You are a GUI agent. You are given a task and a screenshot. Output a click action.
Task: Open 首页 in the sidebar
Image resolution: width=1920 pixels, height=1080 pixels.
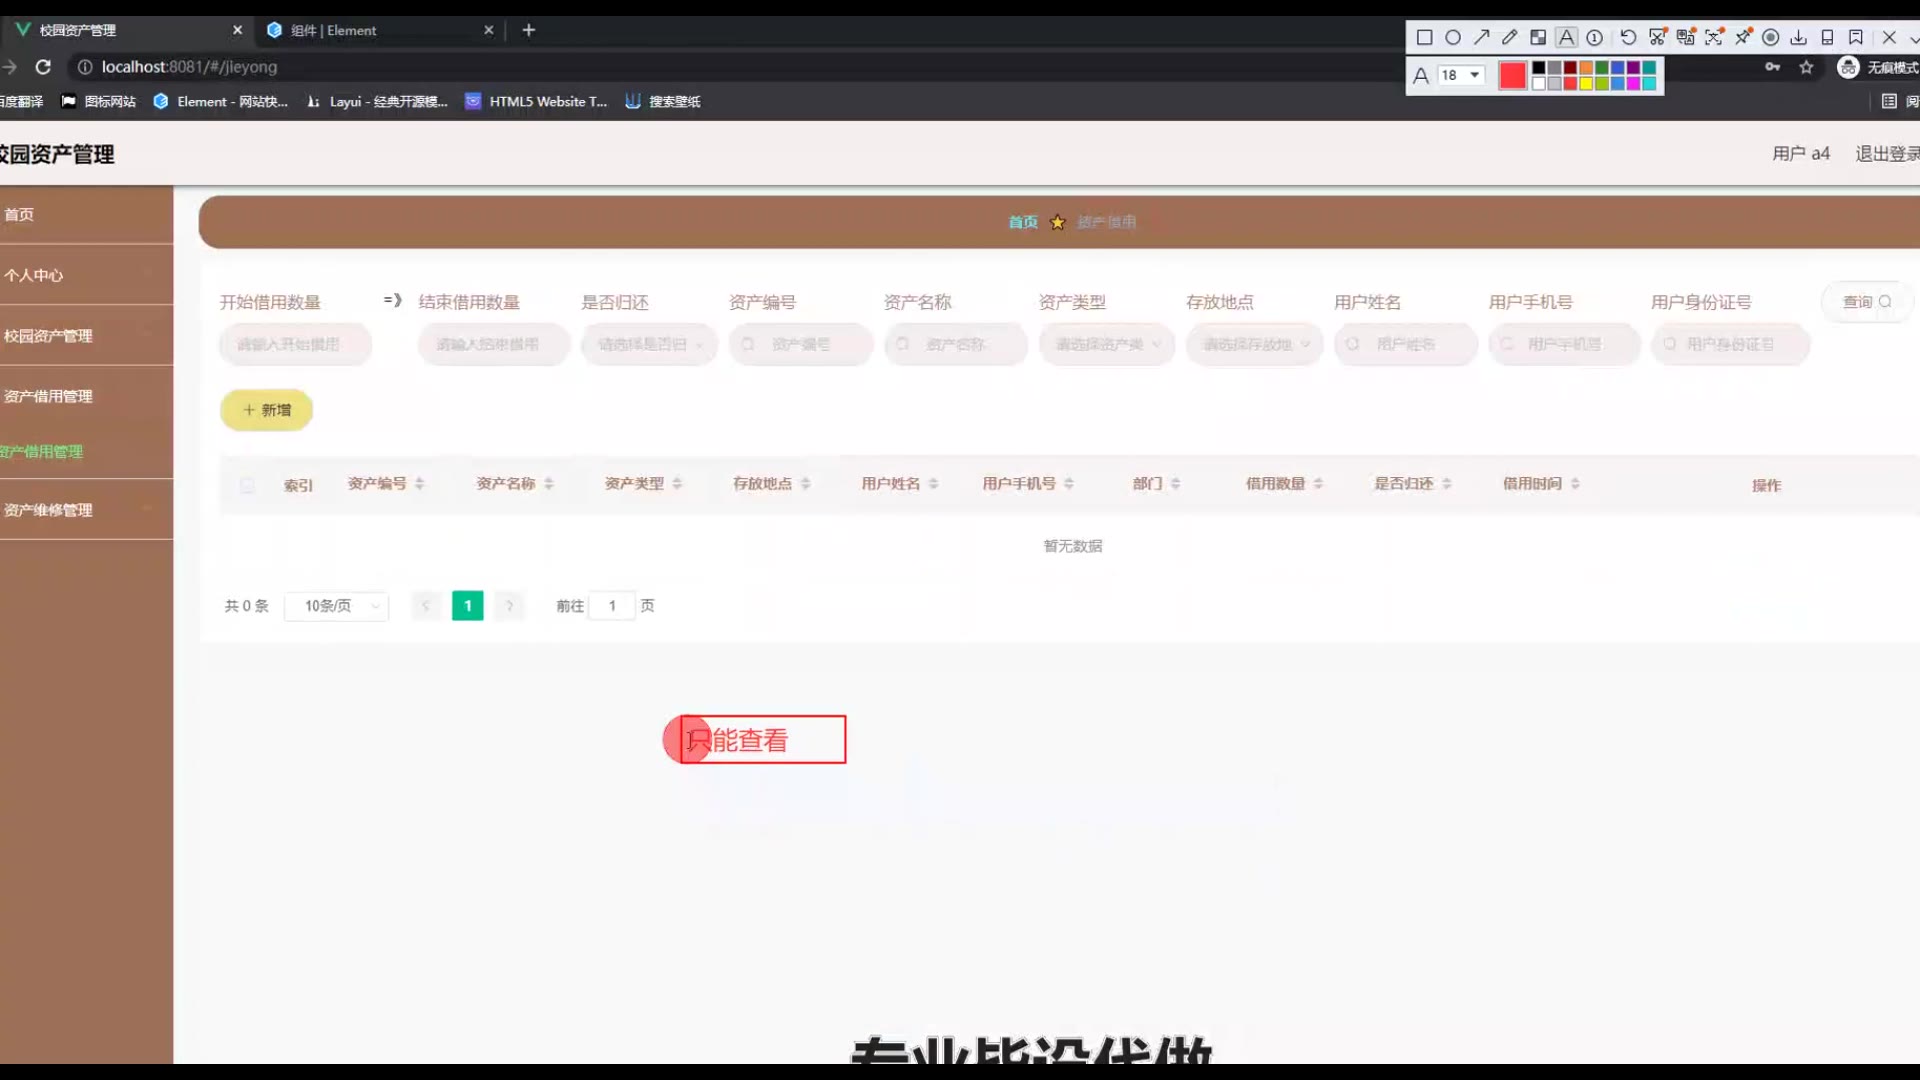click(86, 215)
